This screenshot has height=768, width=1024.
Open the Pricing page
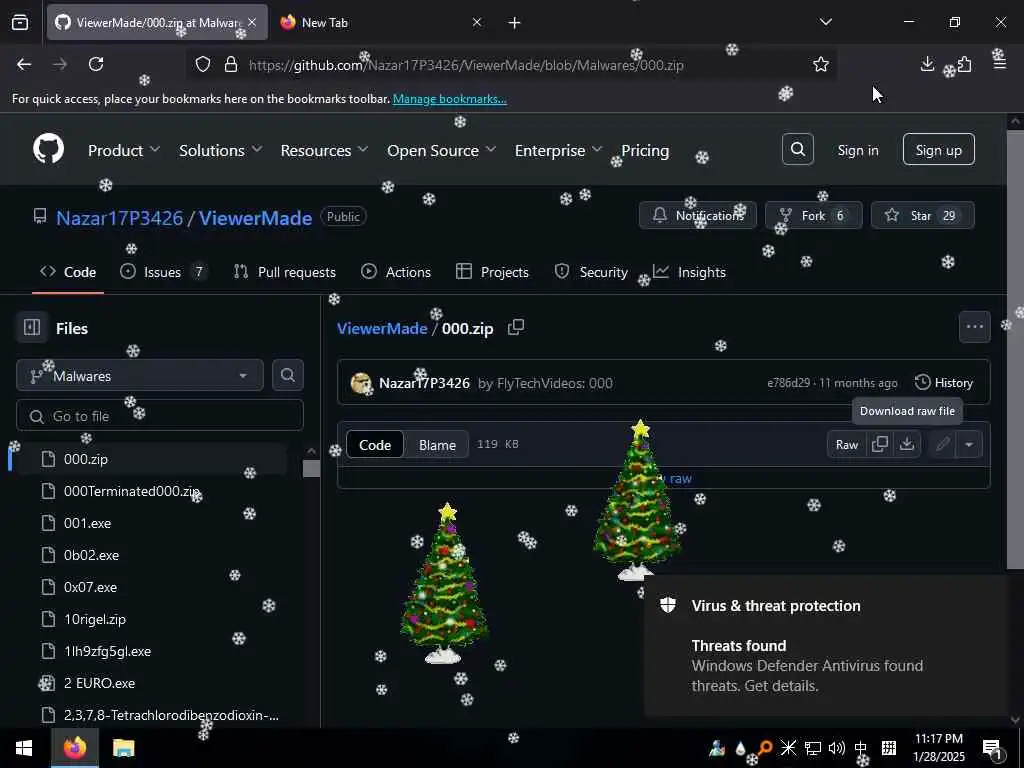(645, 150)
